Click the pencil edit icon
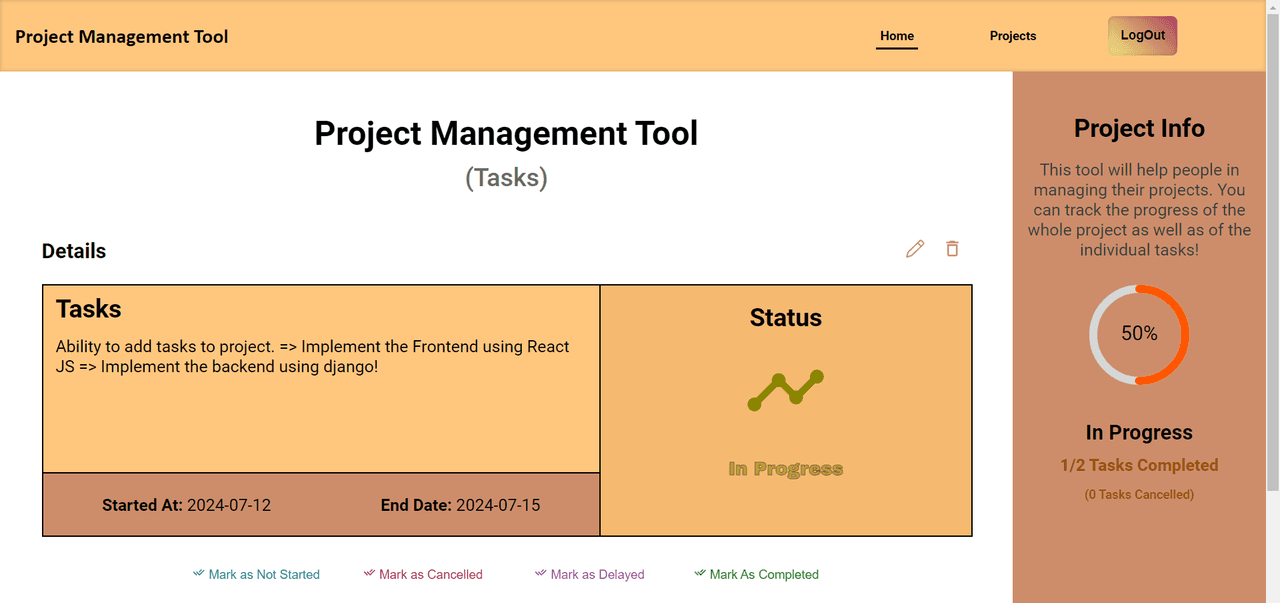1280x603 pixels. [x=914, y=249]
